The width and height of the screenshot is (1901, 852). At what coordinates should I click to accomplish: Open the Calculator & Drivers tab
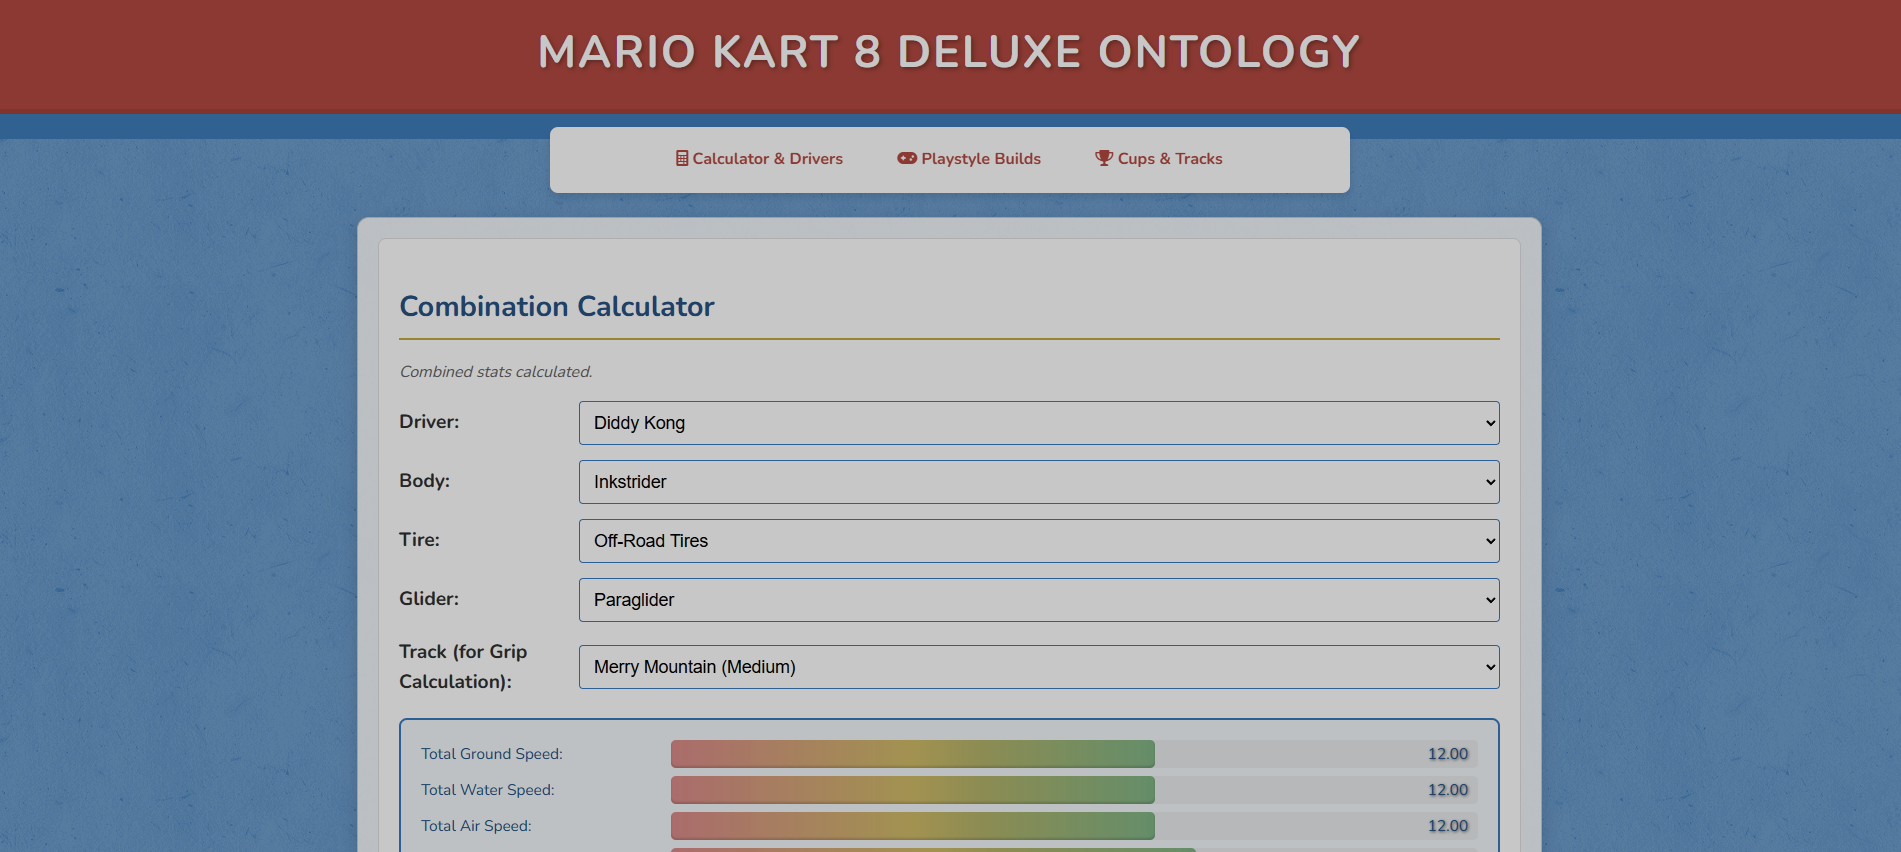759,159
